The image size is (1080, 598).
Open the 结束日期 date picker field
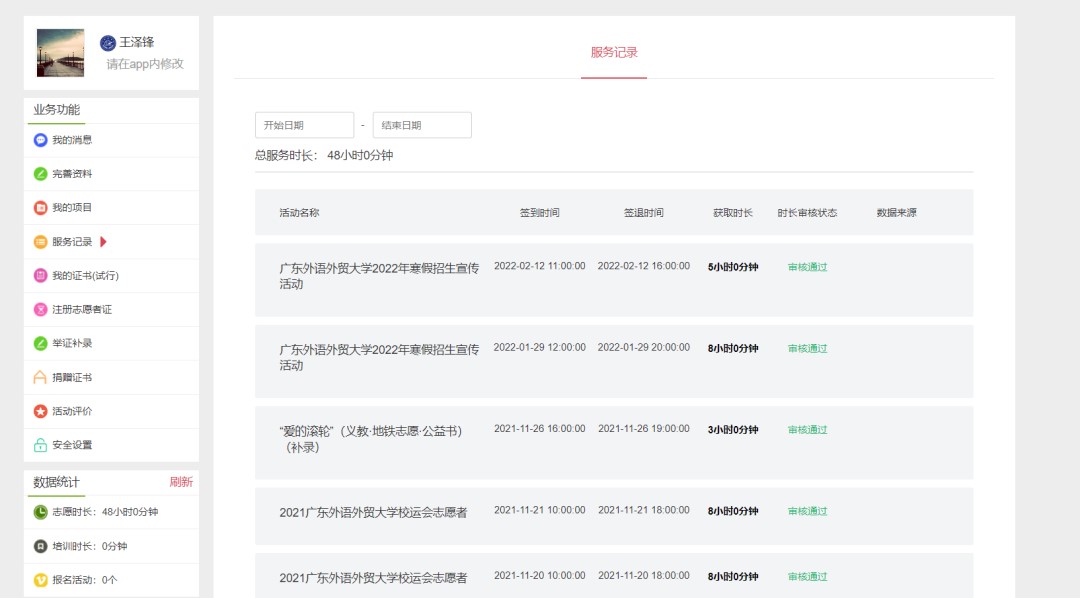pos(421,125)
